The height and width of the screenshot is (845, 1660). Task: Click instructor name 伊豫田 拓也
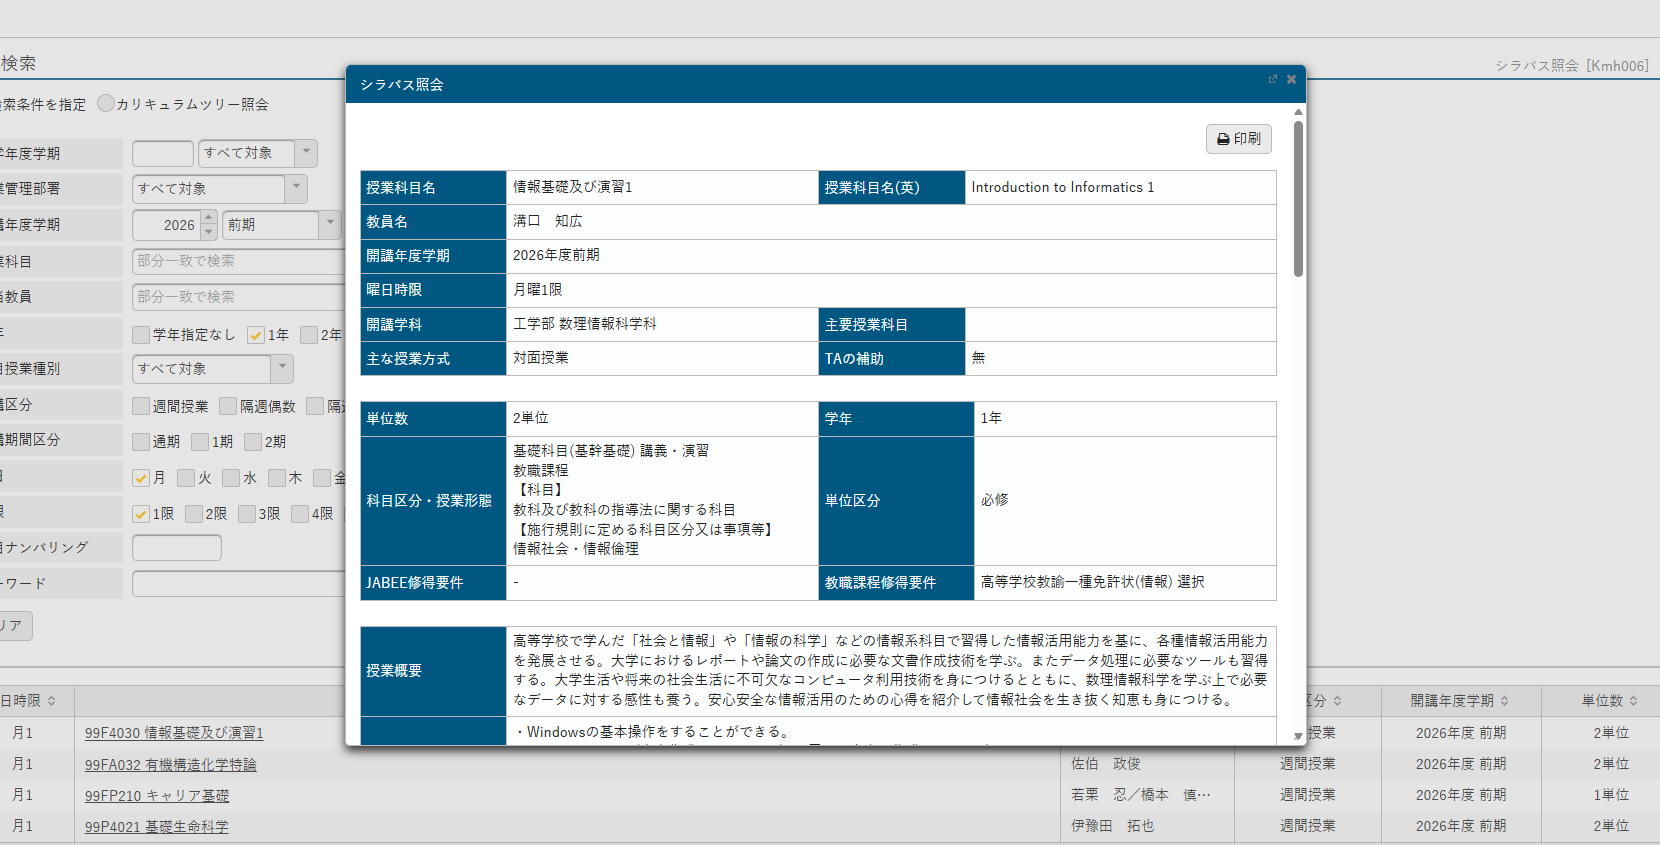coord(1113,826)
